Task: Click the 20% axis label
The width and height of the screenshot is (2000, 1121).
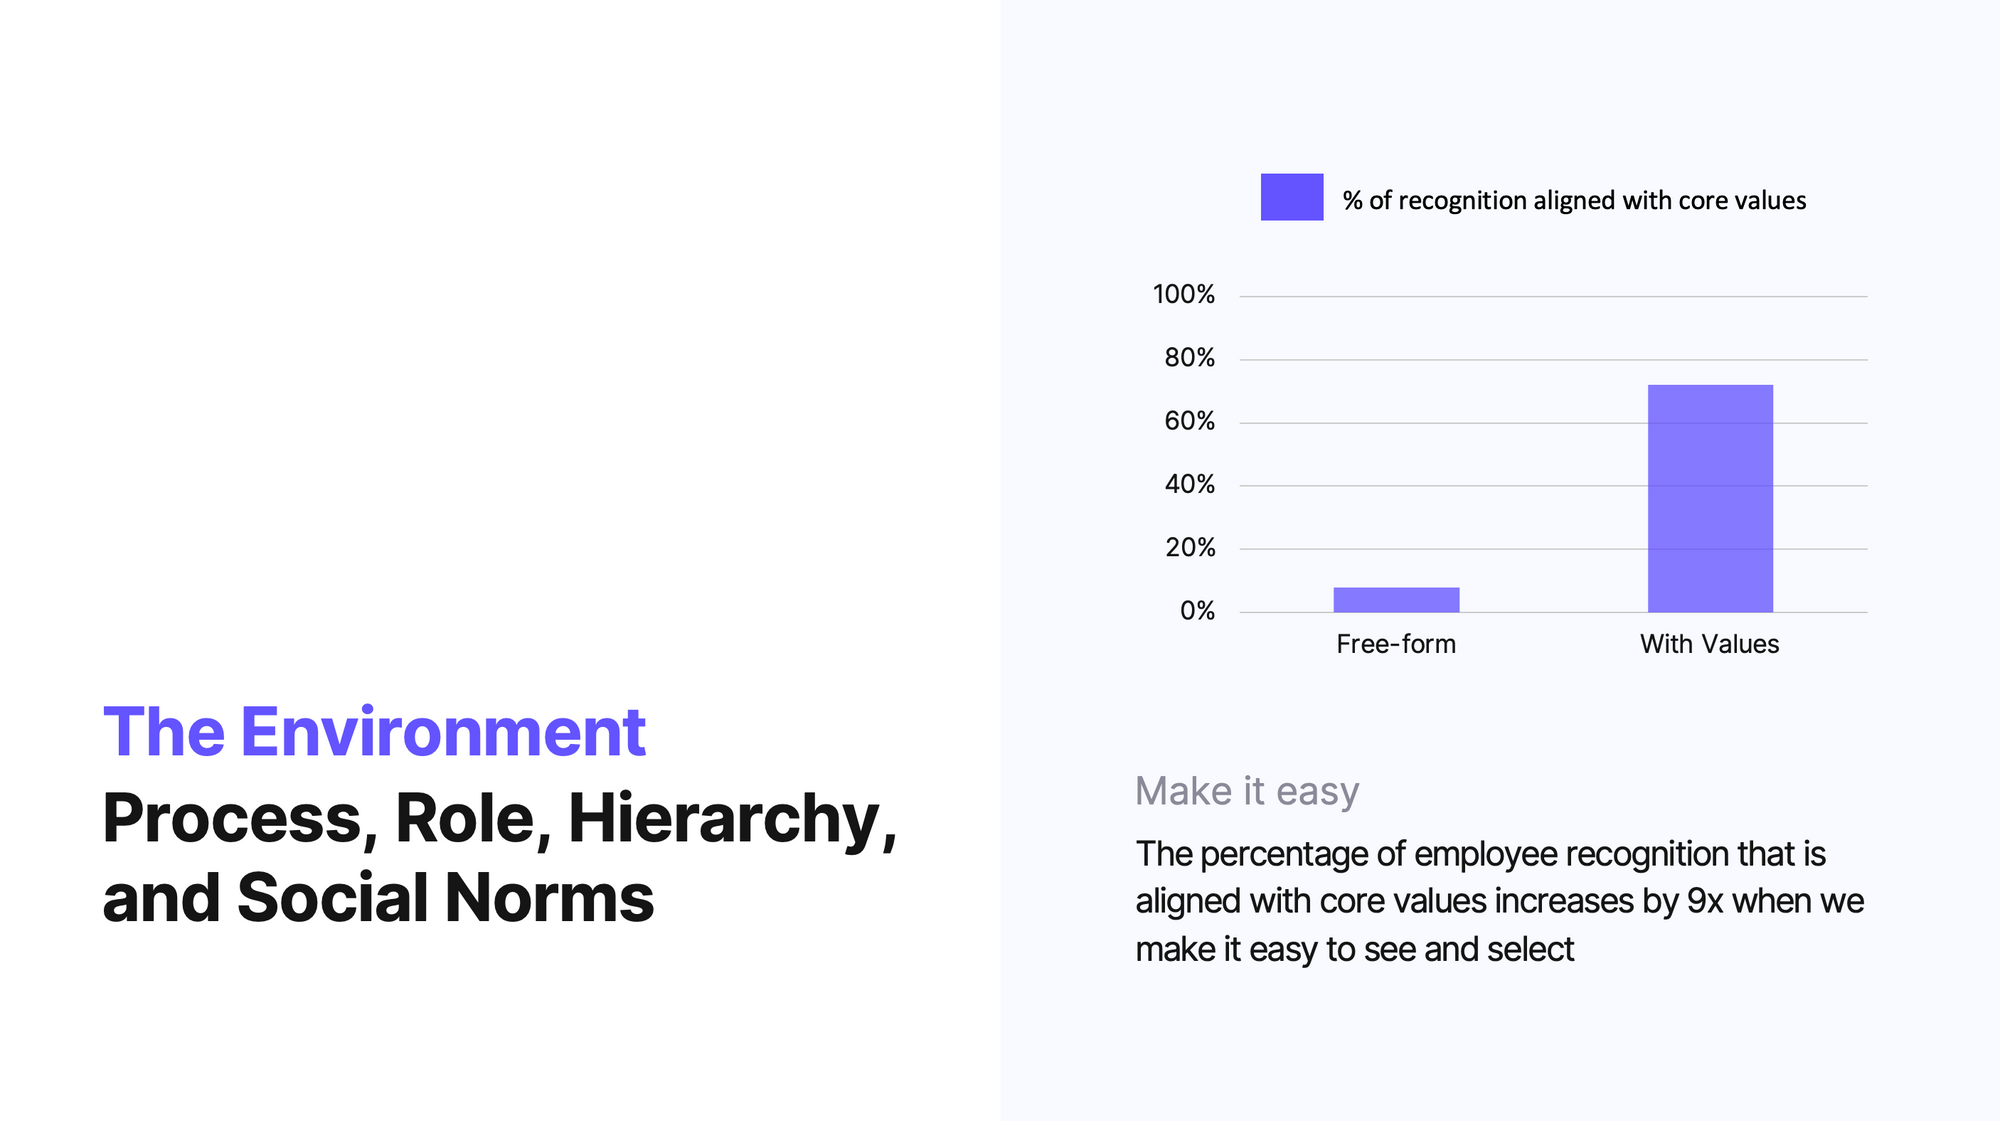Action: 1190,547
